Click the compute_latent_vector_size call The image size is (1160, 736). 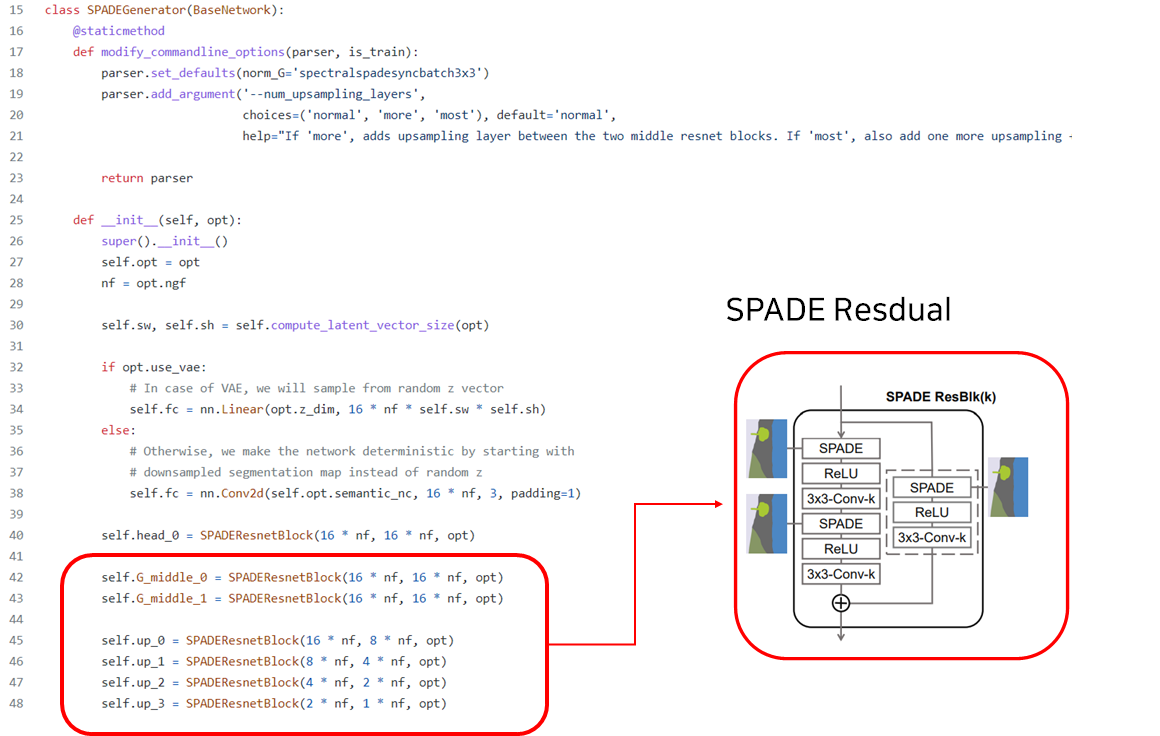click(362, 325)
